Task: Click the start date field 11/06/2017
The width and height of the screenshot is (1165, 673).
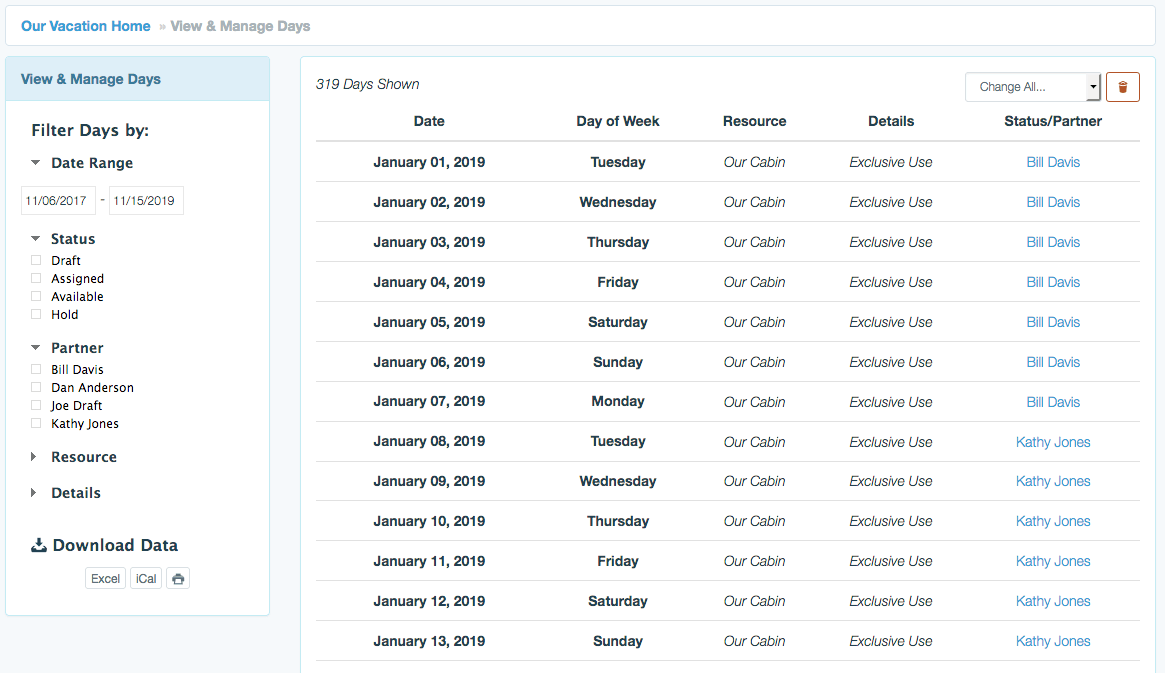Action: [x=58, y=201]
